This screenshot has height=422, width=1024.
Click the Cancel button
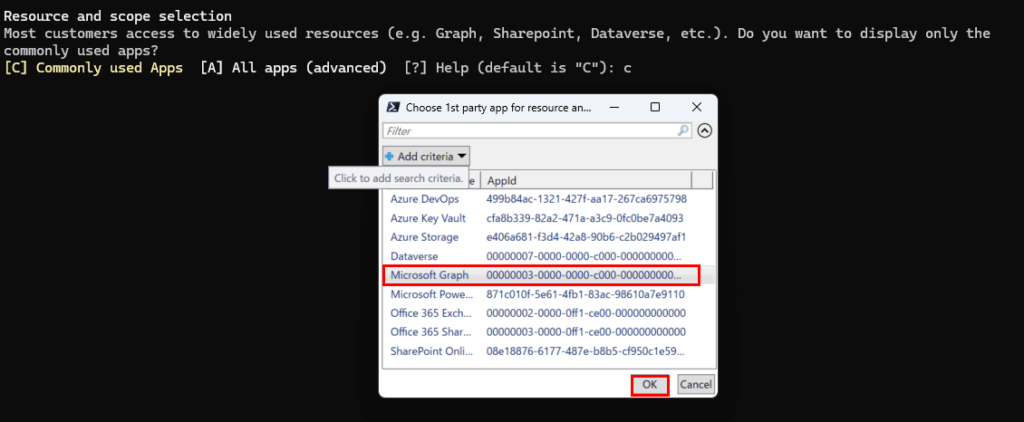[696, 385]
